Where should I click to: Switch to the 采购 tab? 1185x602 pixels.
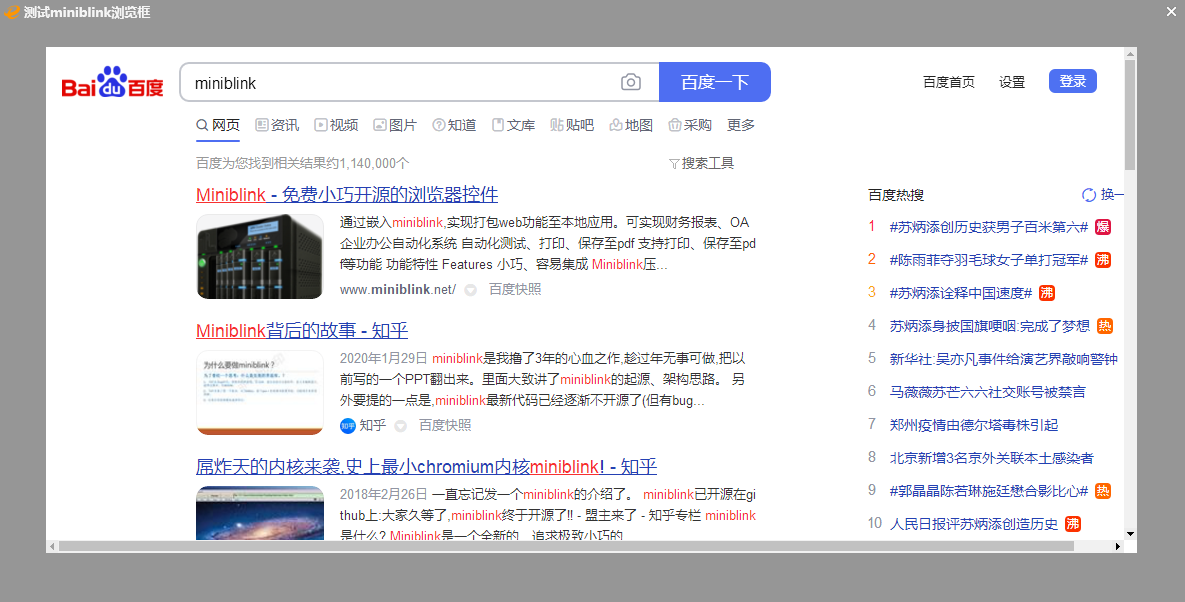pos(690,125)
